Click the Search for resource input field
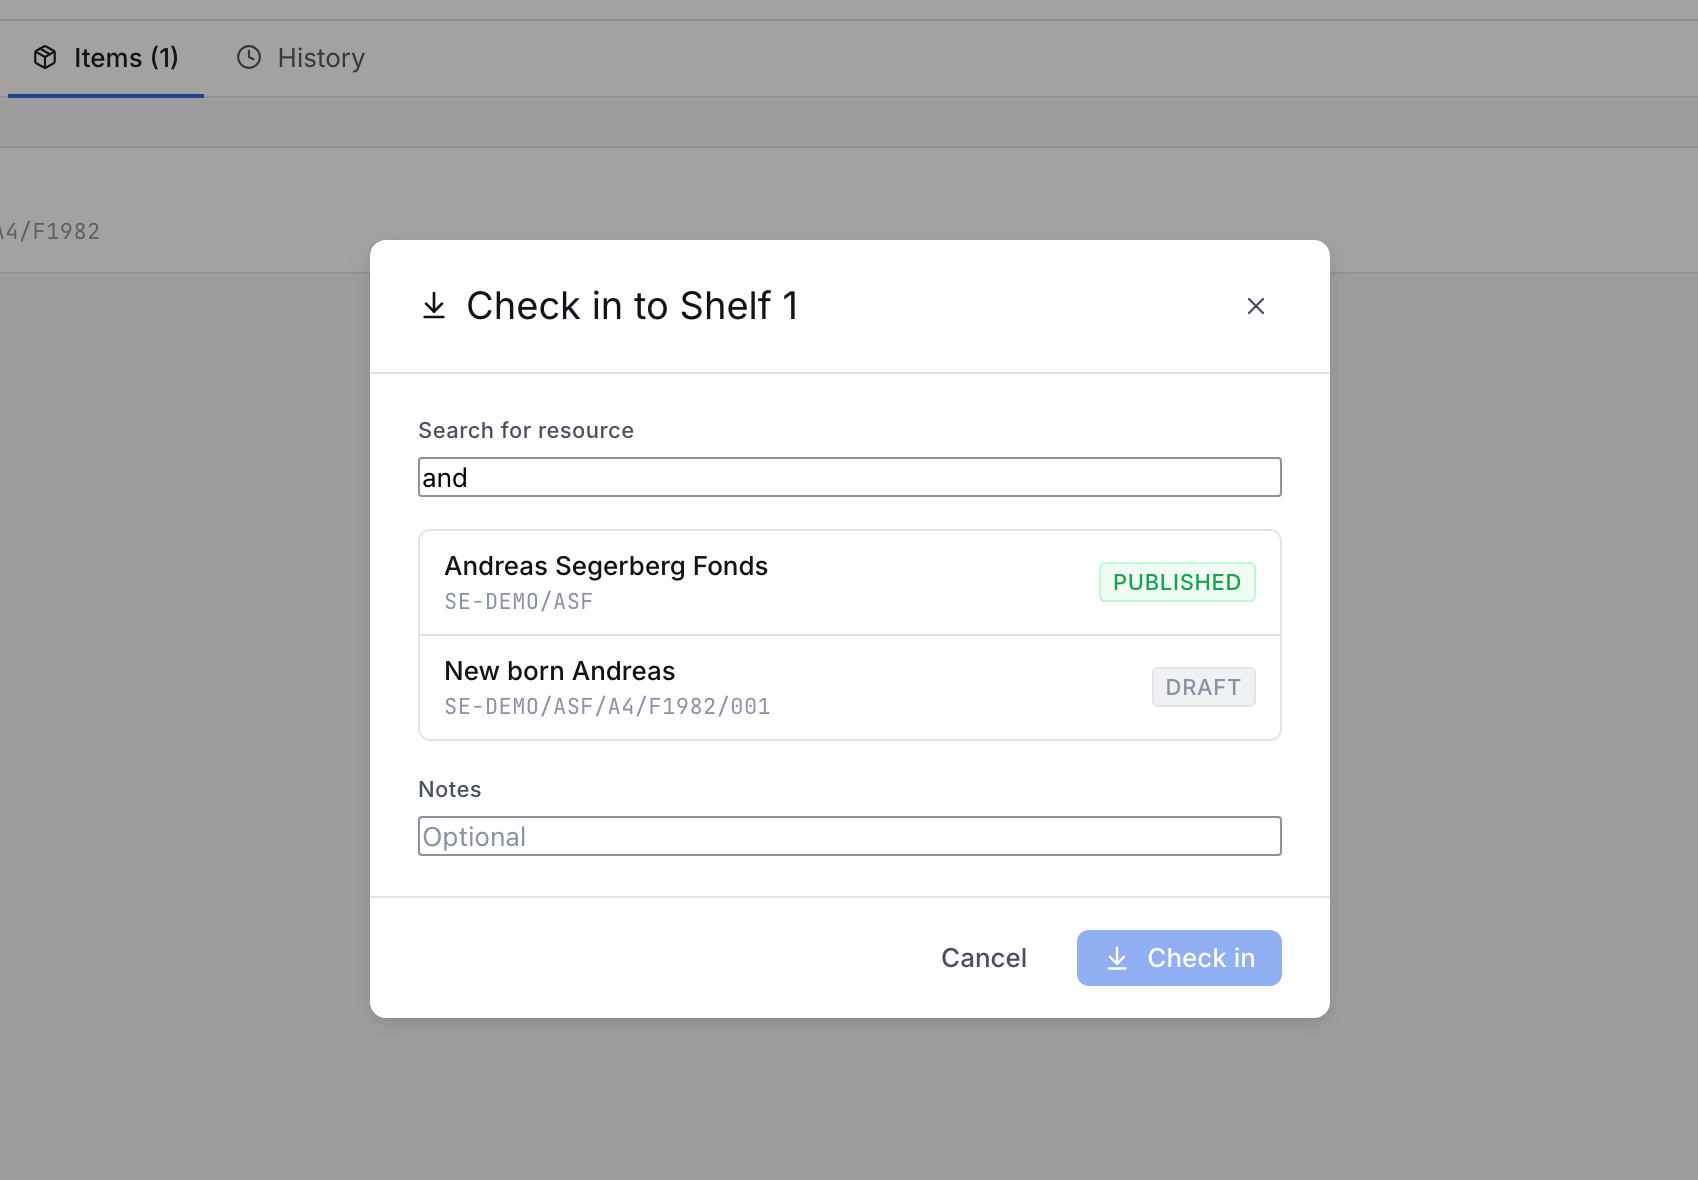 click(850, 477)
